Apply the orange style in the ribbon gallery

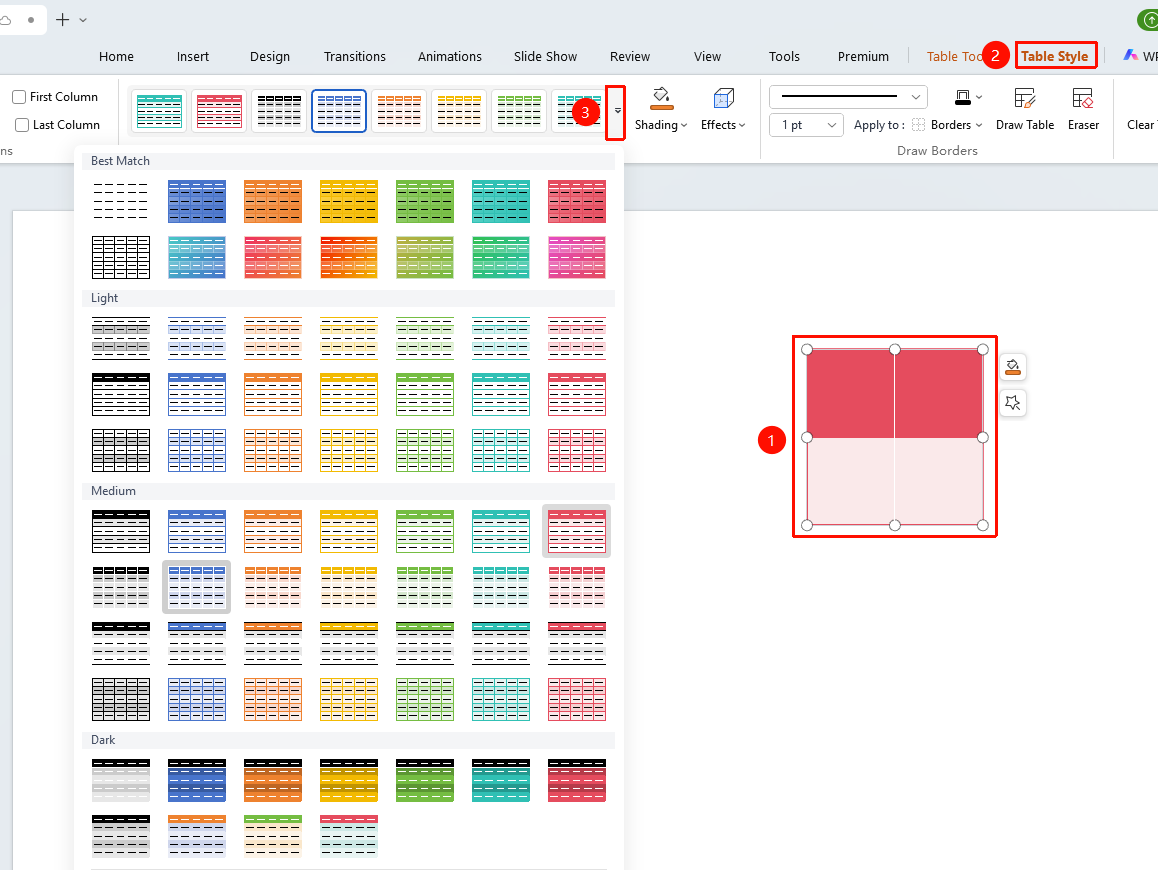coord(399,111)
